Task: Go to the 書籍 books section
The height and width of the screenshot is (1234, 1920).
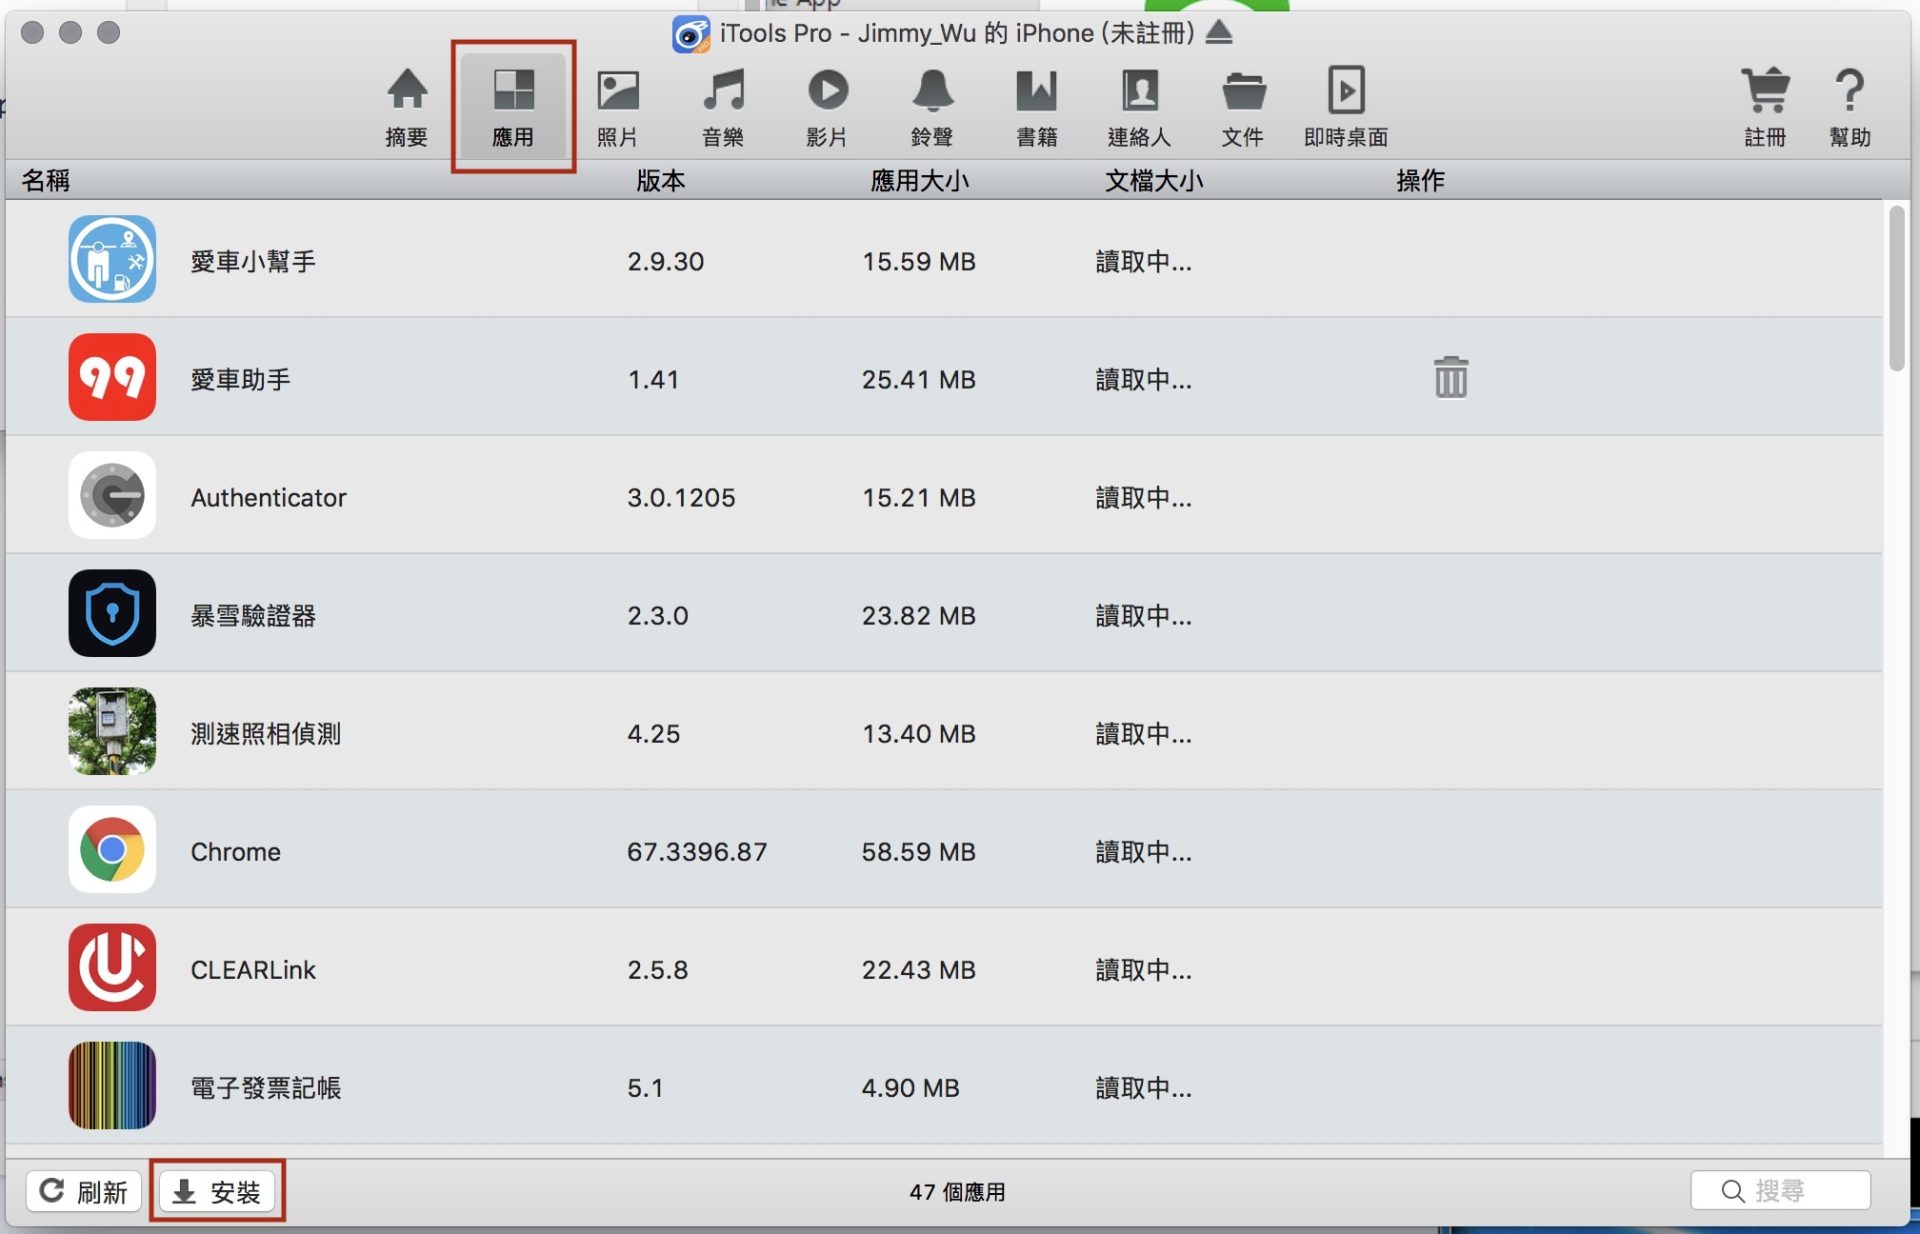Action: tap(1037, 107)
